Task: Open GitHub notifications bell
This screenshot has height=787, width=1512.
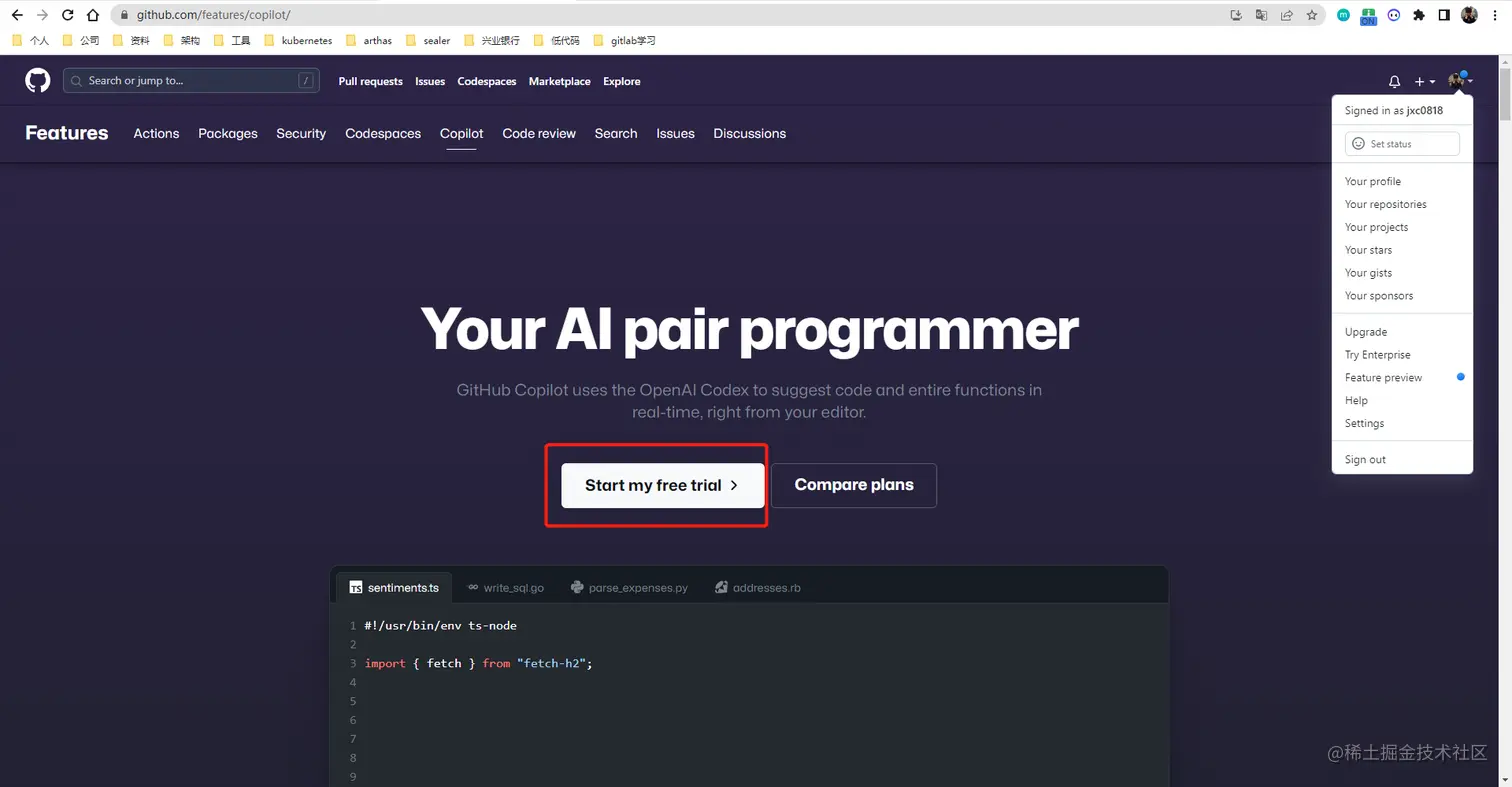Action: (x=1394, y=82)
